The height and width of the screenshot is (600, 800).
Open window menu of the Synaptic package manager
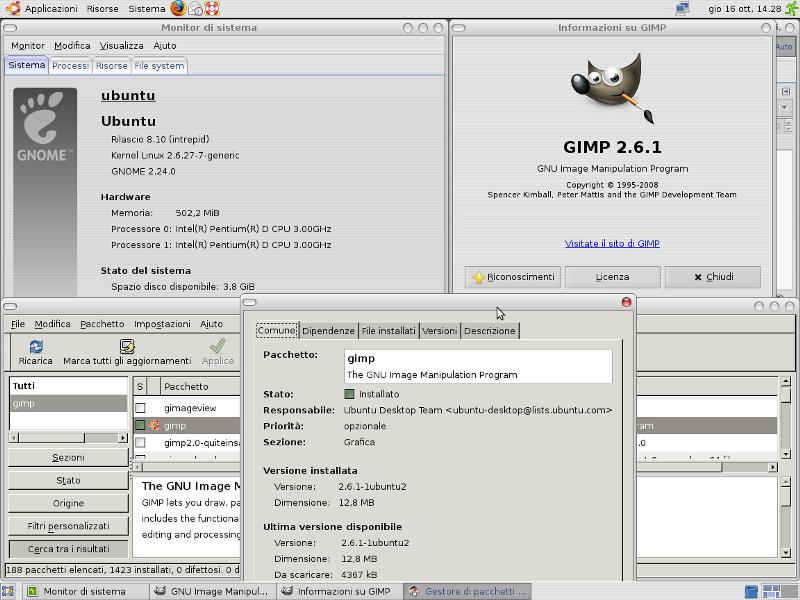10,306
